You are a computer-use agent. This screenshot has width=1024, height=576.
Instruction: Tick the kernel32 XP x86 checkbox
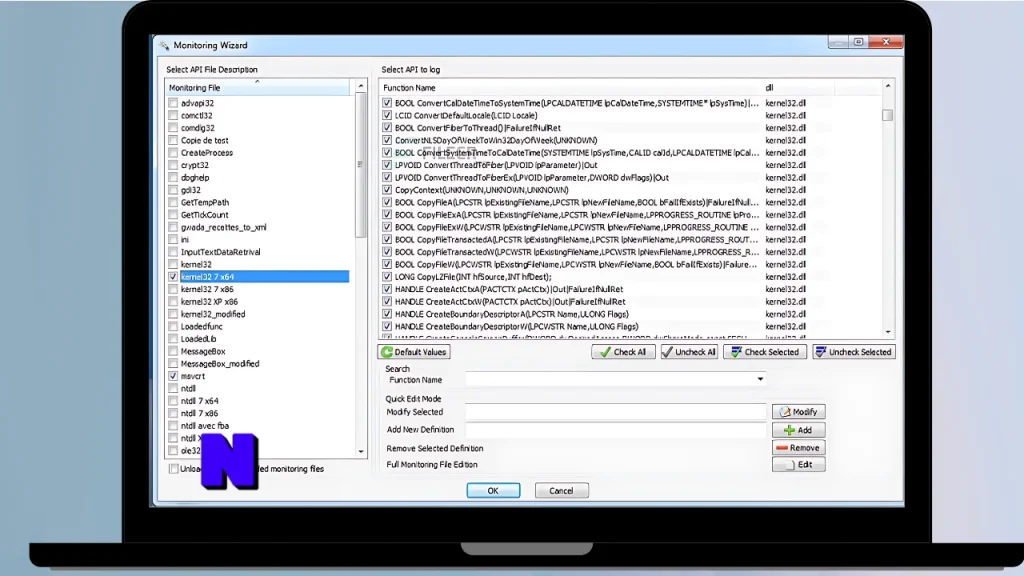[173, 302]
